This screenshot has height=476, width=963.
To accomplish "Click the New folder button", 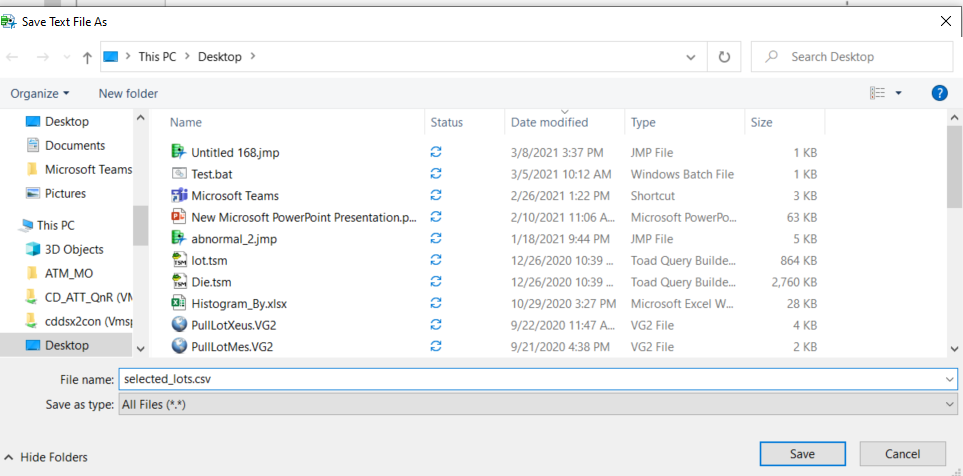I will (128, 93).
